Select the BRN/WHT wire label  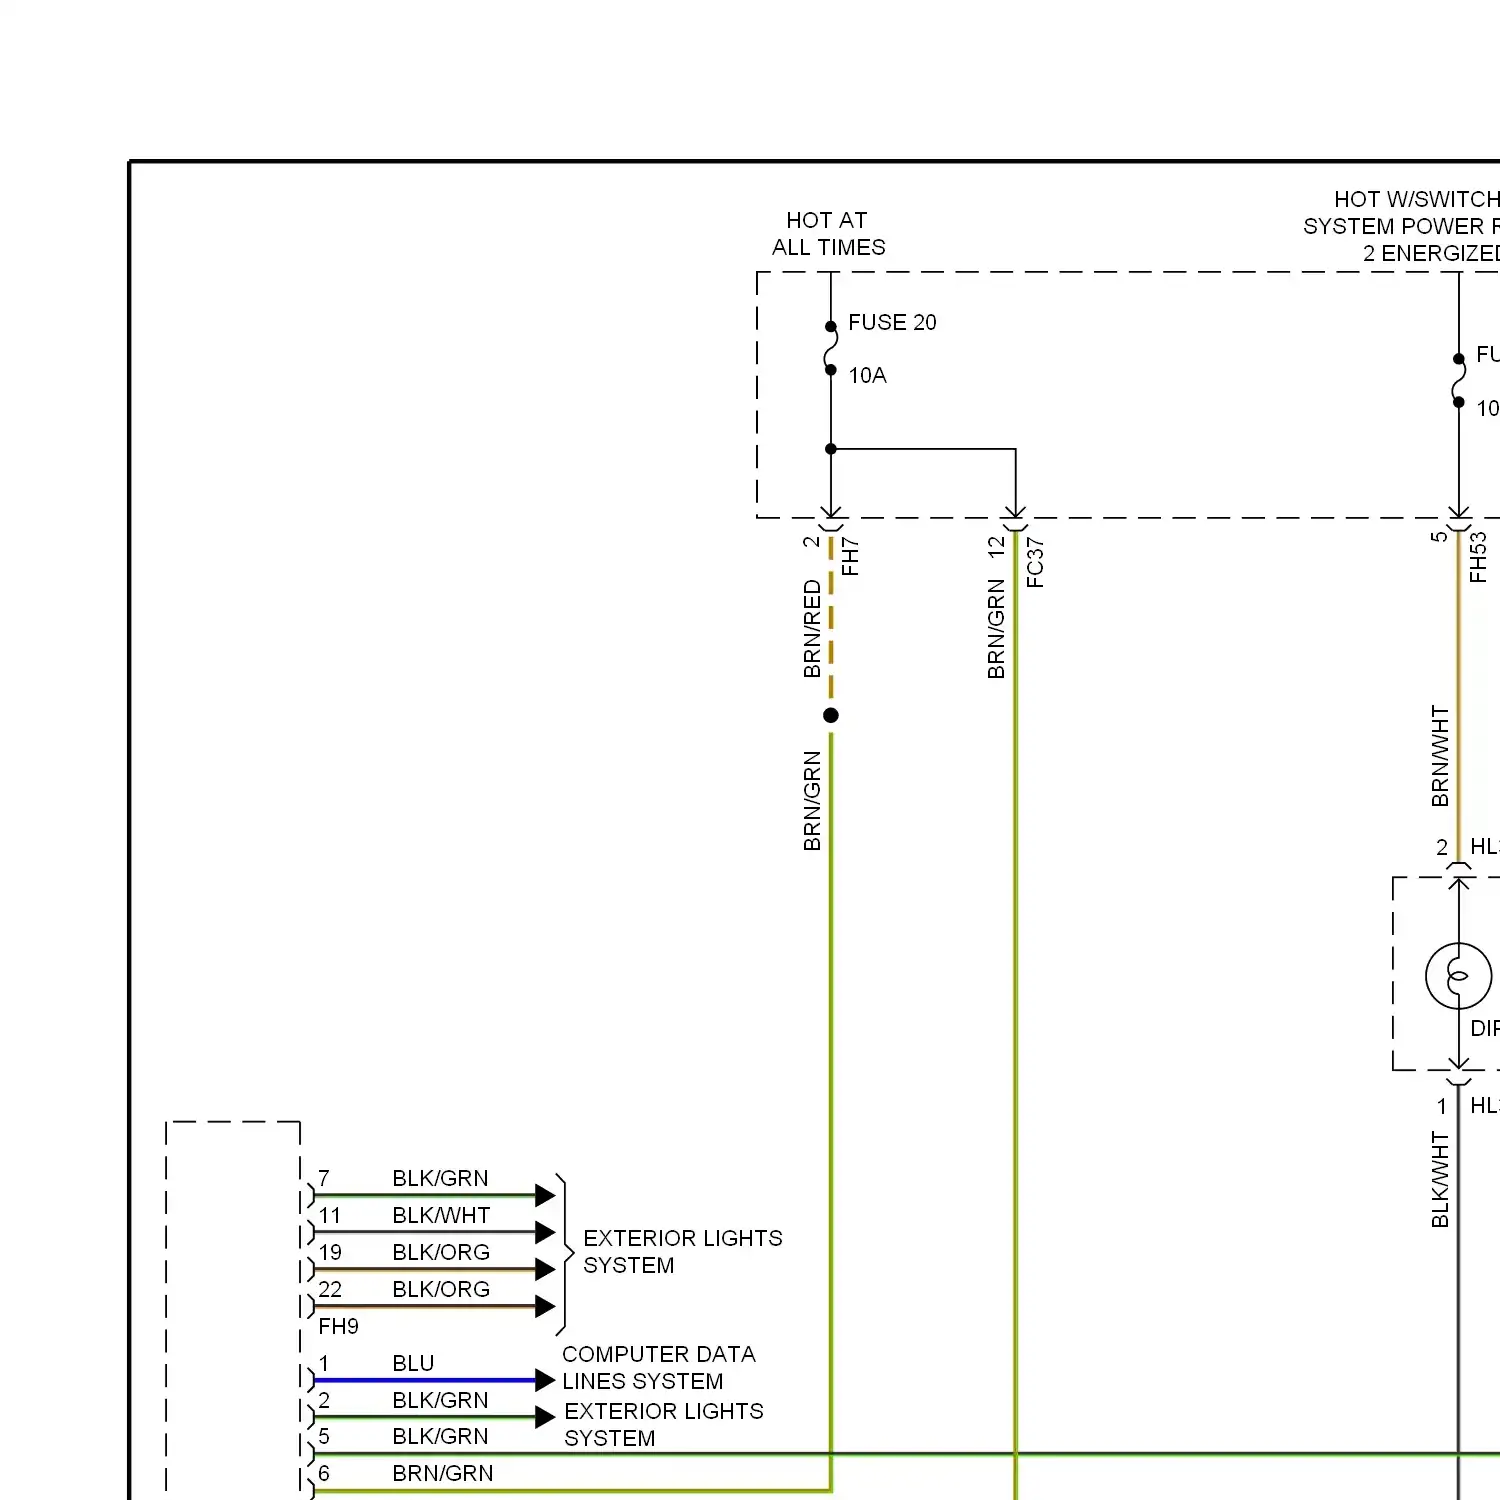(x=1440, y=756)
